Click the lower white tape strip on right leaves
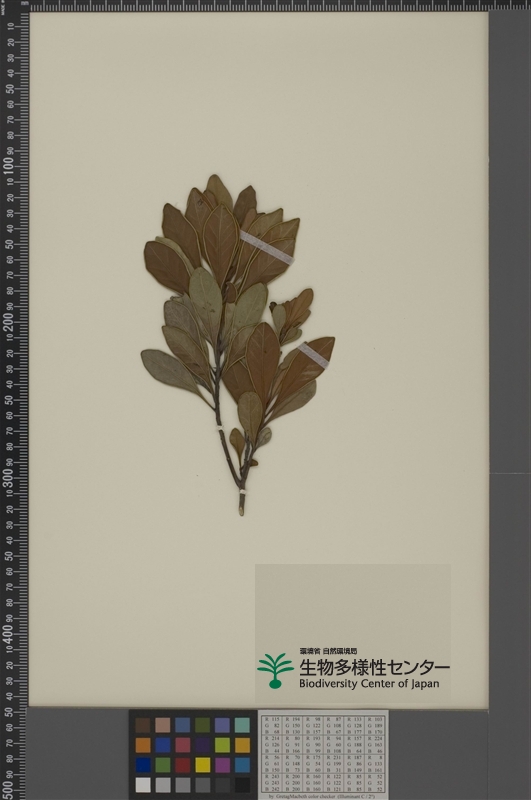Image resolution: width=531 pixels, height=800 pixels. [x=313, y=355]
